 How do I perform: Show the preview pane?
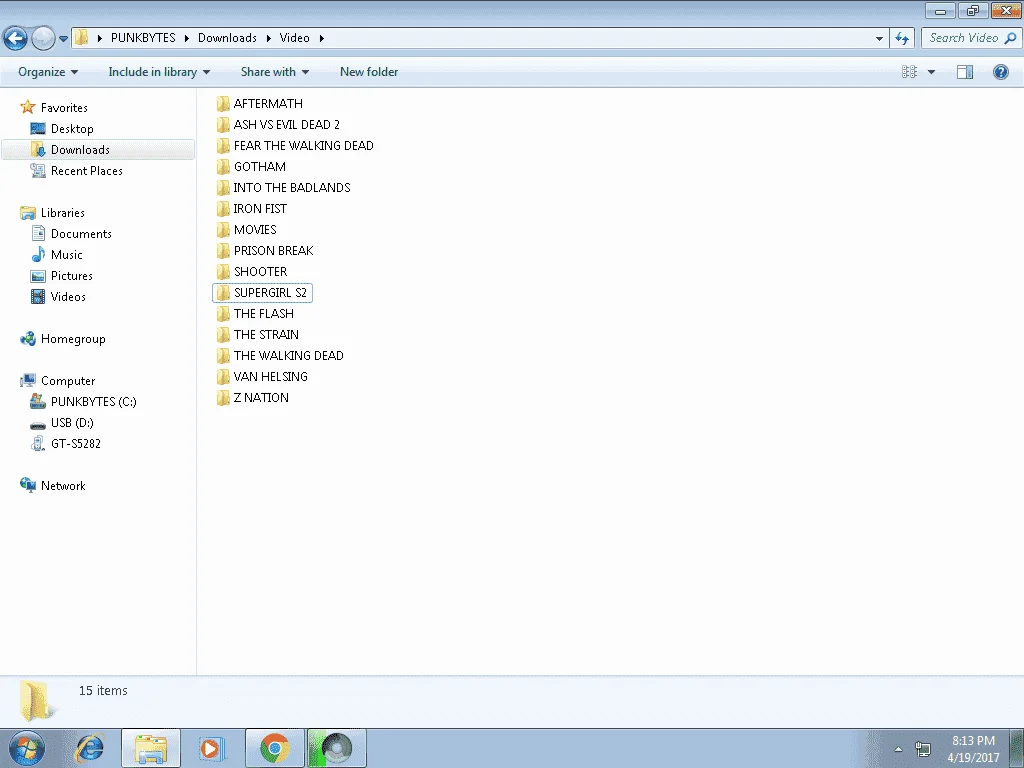coord(965,72)
